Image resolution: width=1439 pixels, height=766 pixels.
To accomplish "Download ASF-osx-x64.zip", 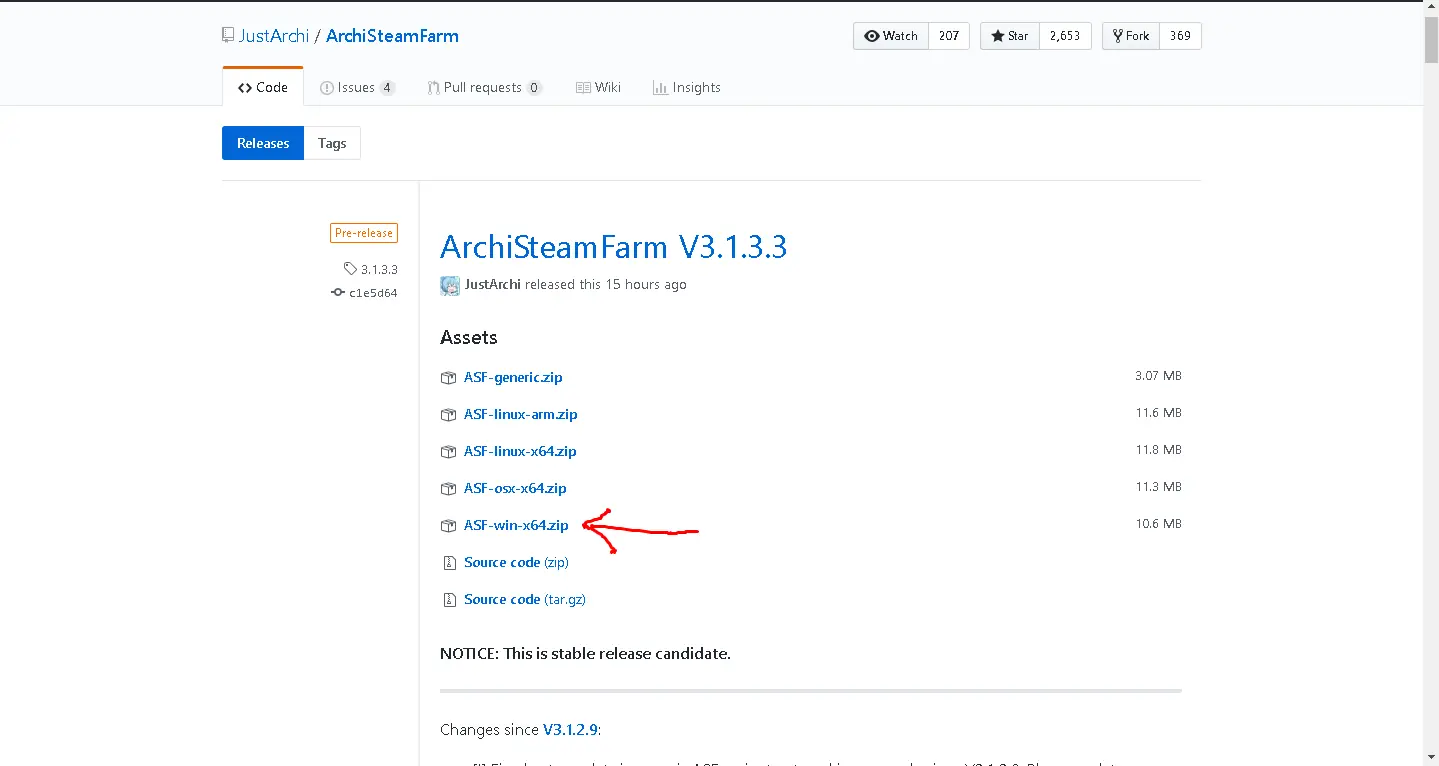I will pos(515,489).
